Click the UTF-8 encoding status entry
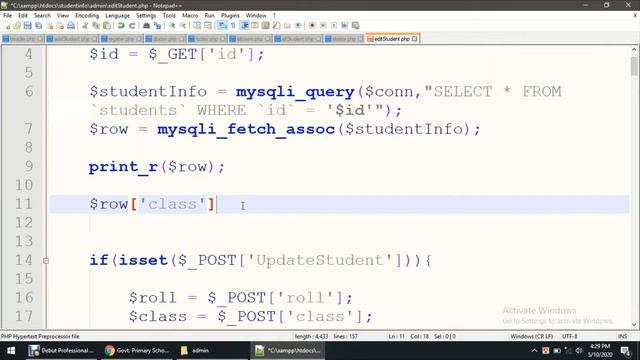The width and height of the screenshot is (640, 360). pyautogui.click(x=569, y=336)
